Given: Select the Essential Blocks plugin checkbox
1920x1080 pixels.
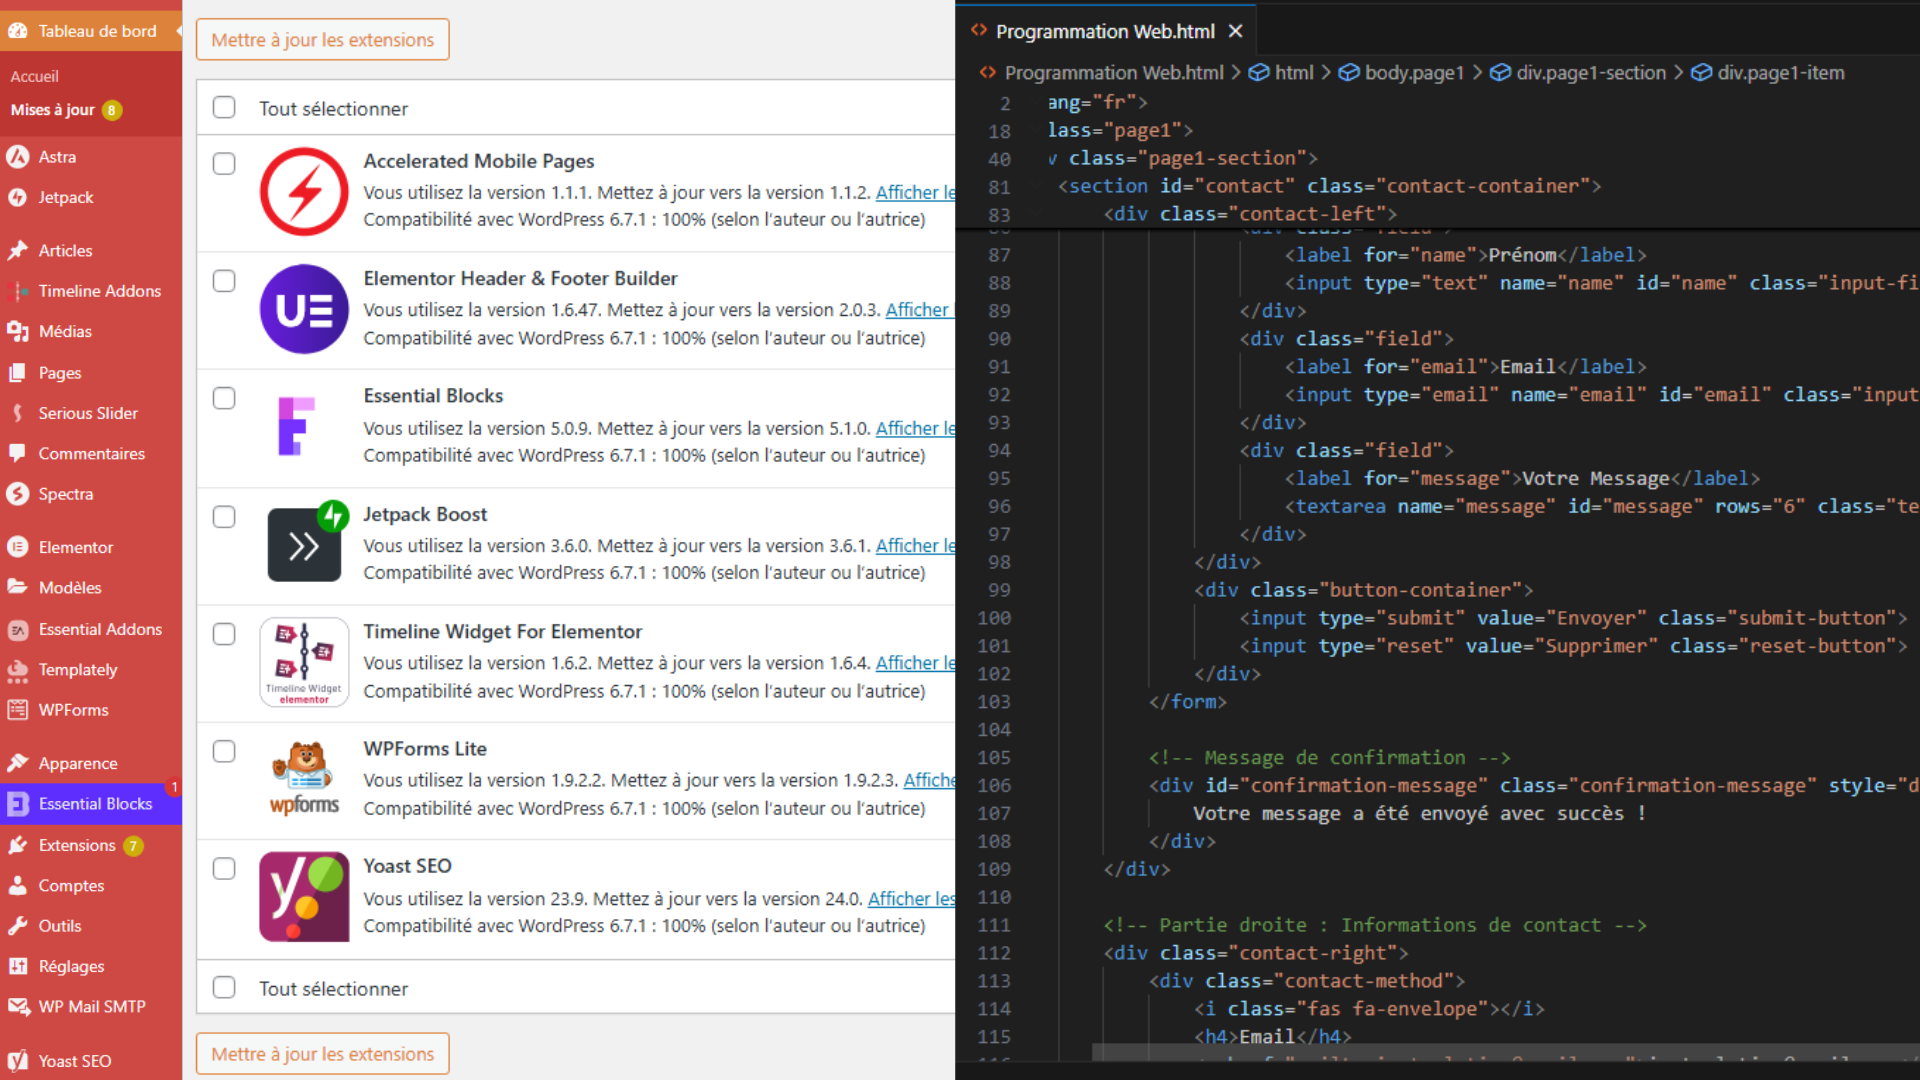Looking at the screenshot, I should (224, 398).
